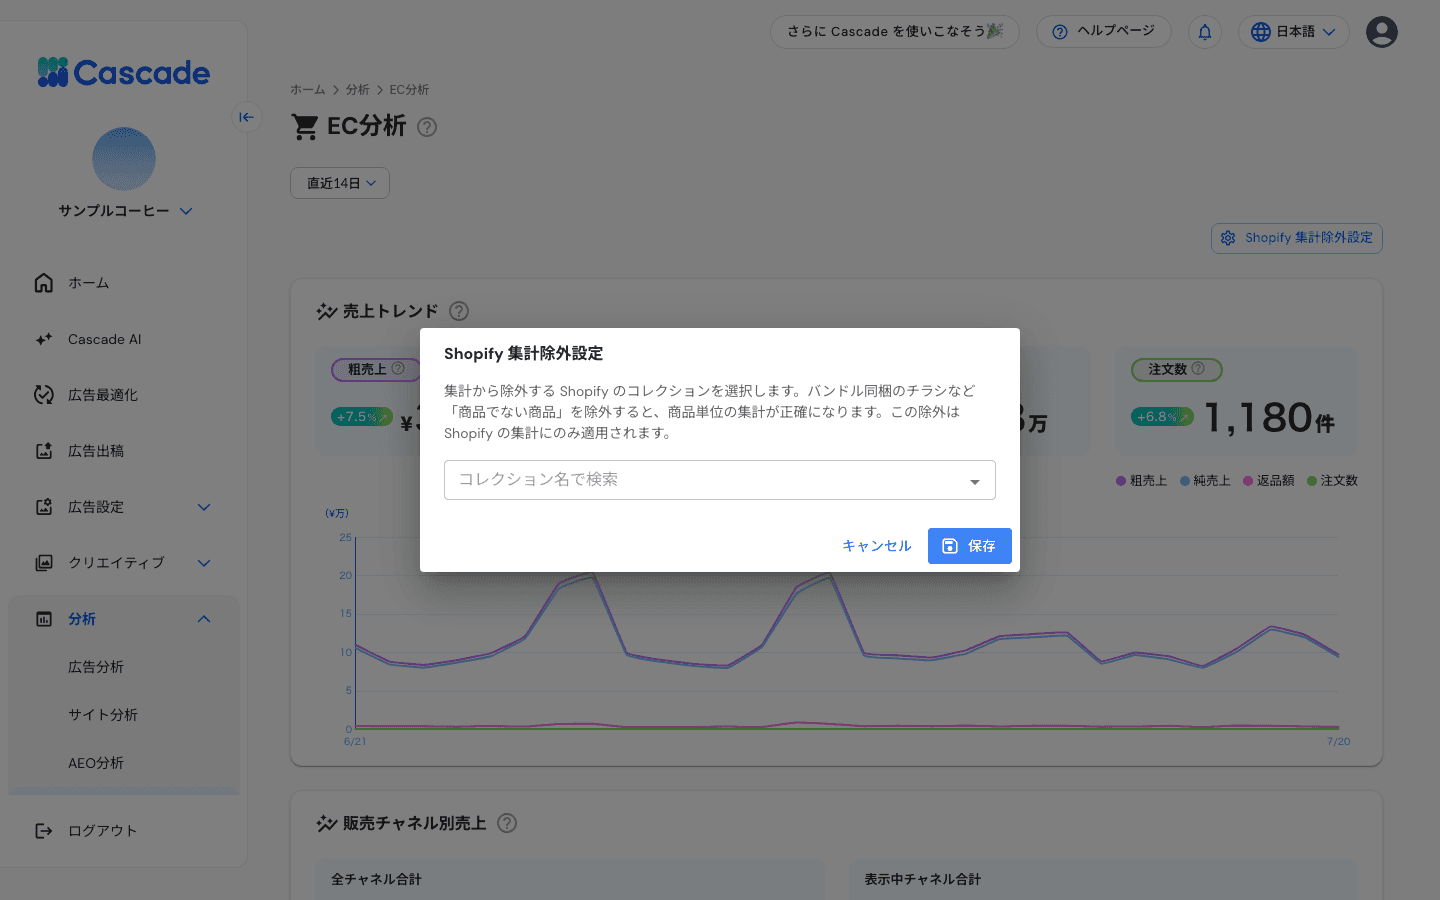Open ホーム in the sidebar
Screen dimensions: 1440x900
click(124, 283)
